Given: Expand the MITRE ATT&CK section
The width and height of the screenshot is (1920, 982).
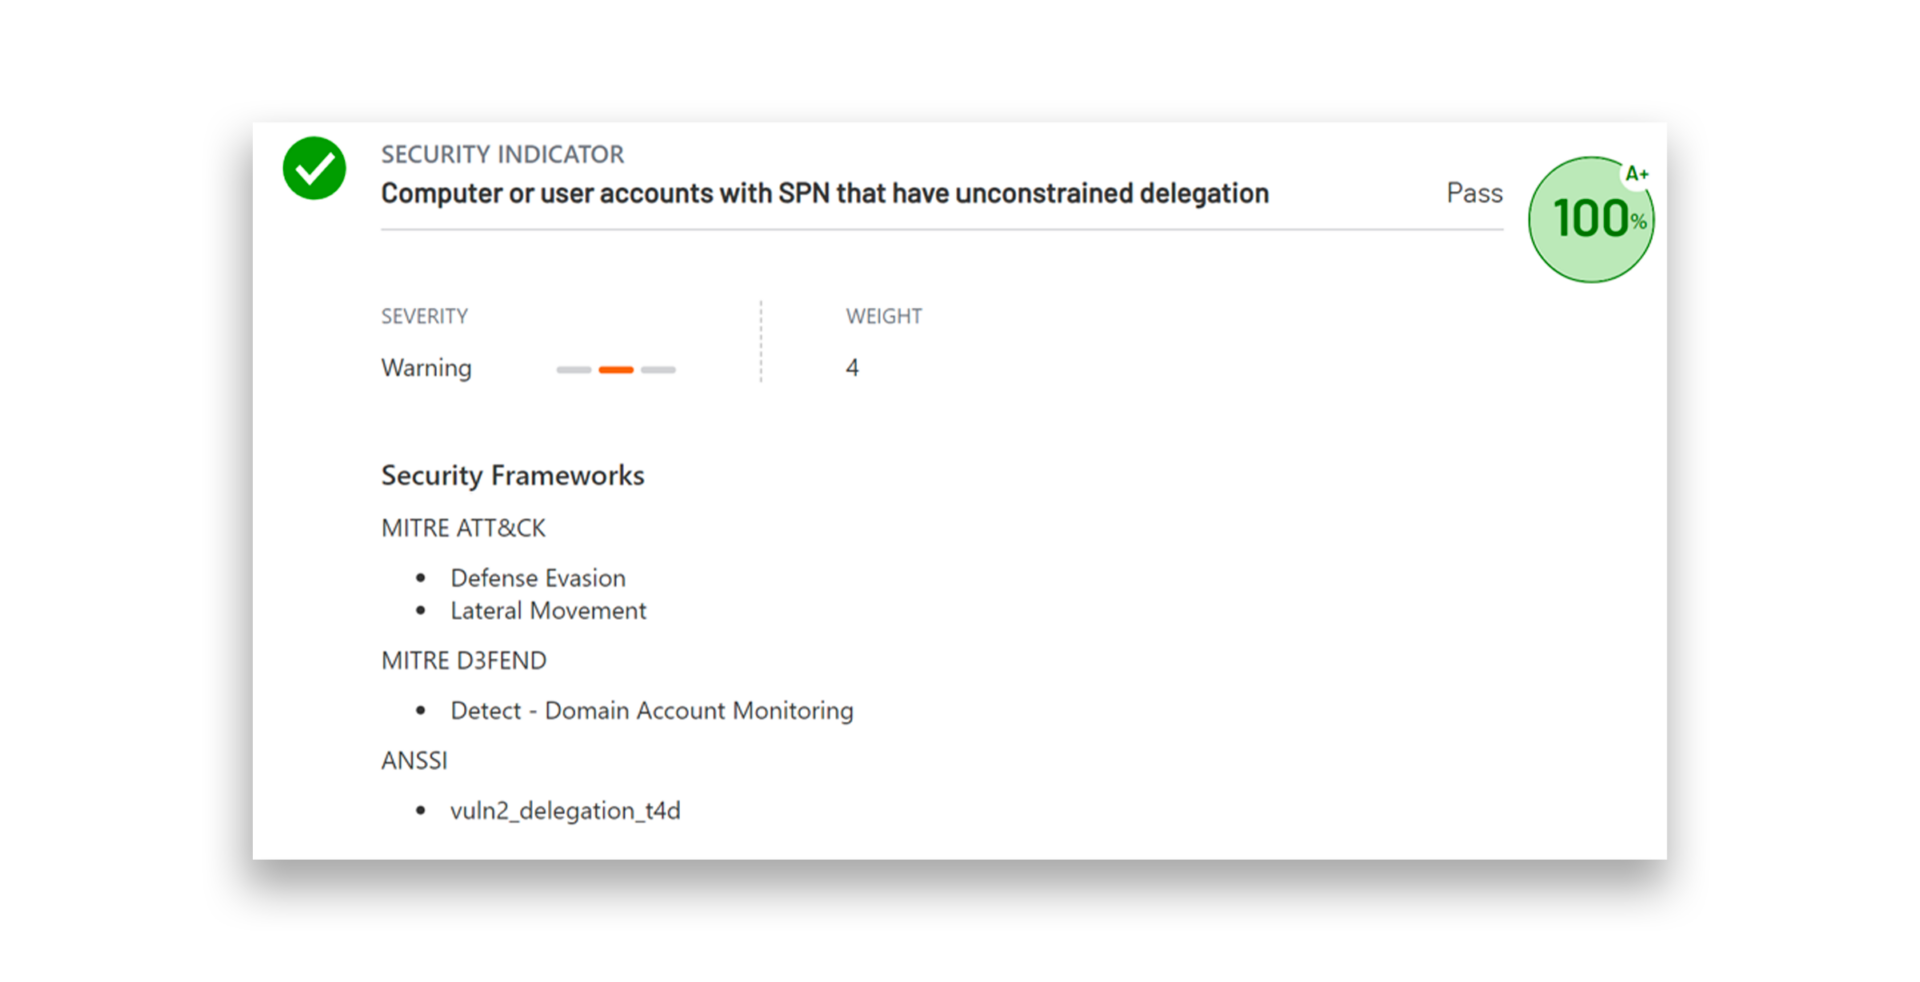Looking at the screenshot, I should [x=463, y=528].
